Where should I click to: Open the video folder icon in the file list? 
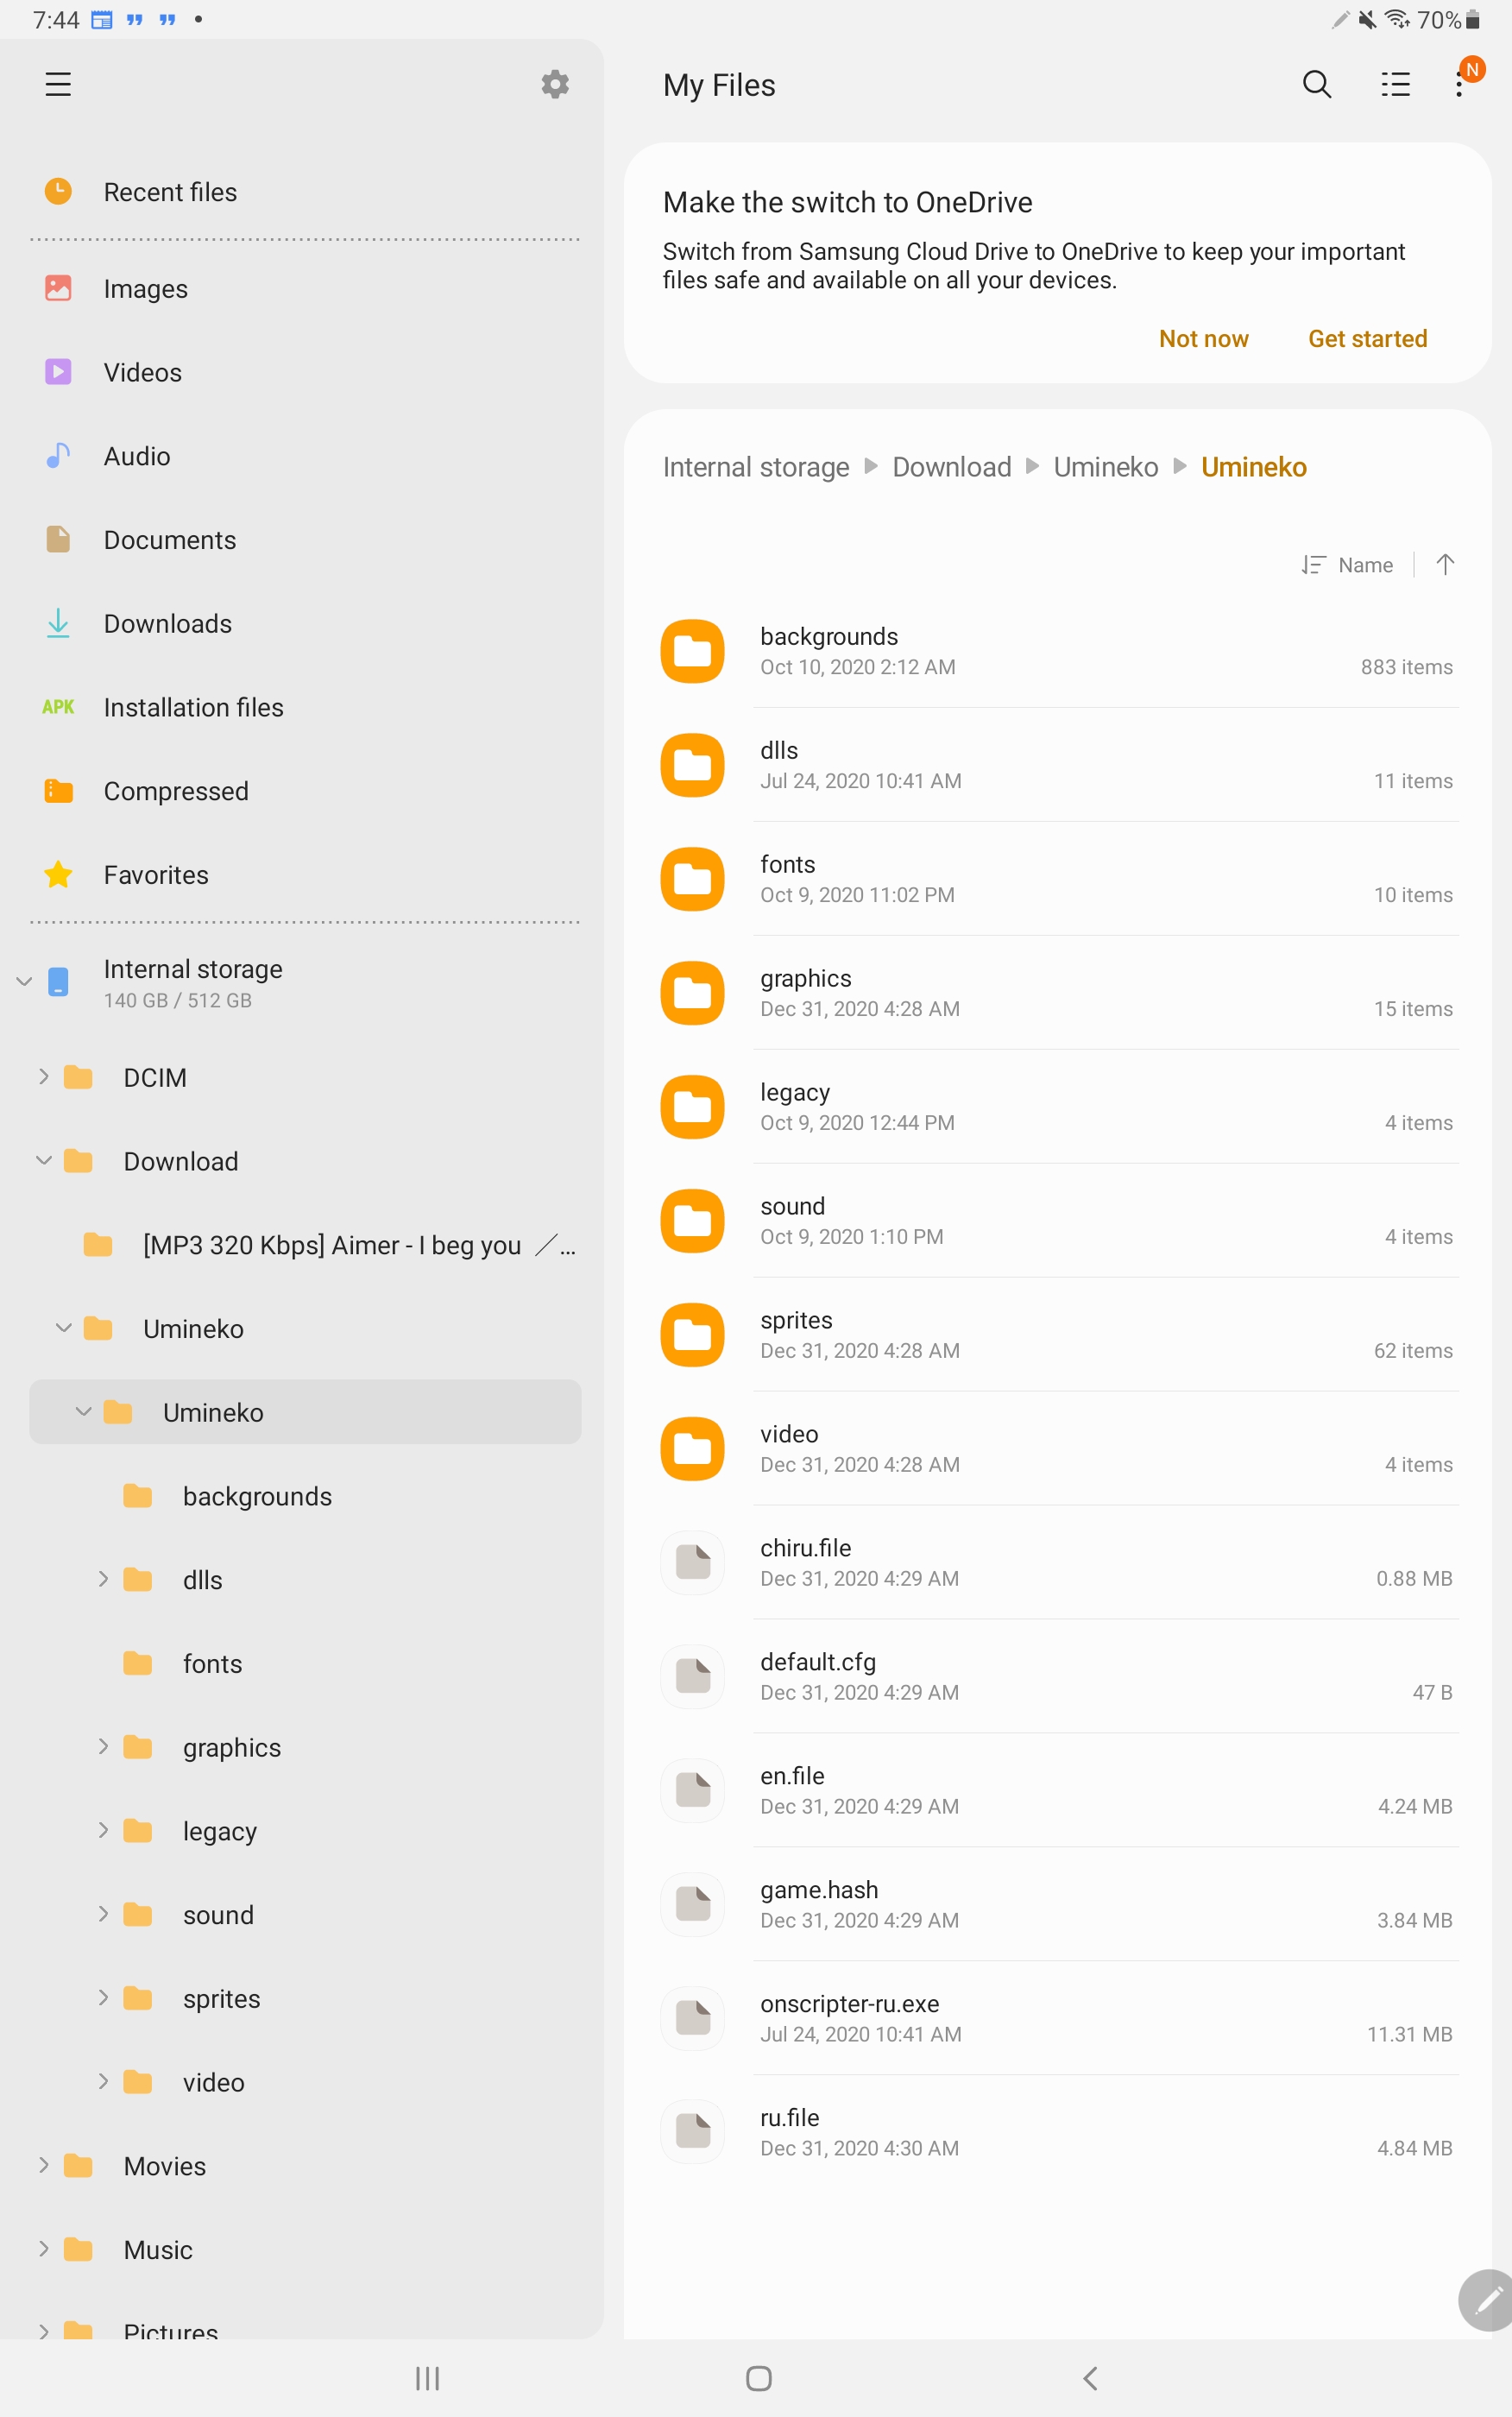[x=692, y=1449]
